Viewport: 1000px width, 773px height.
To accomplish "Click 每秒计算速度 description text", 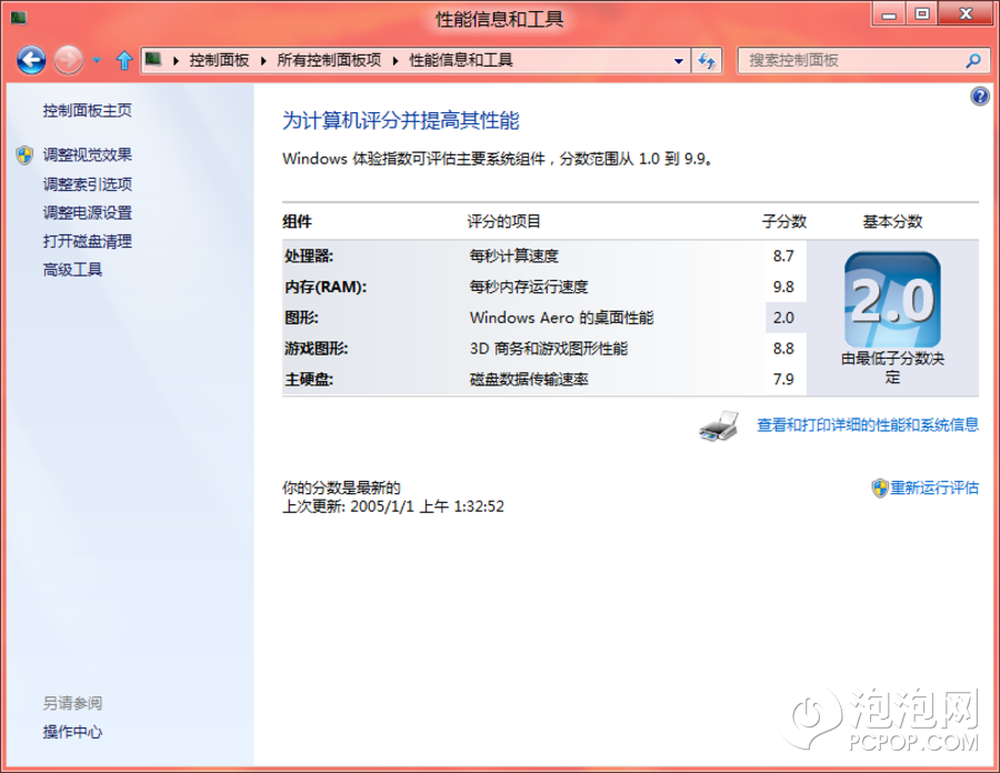I will 514,256.
